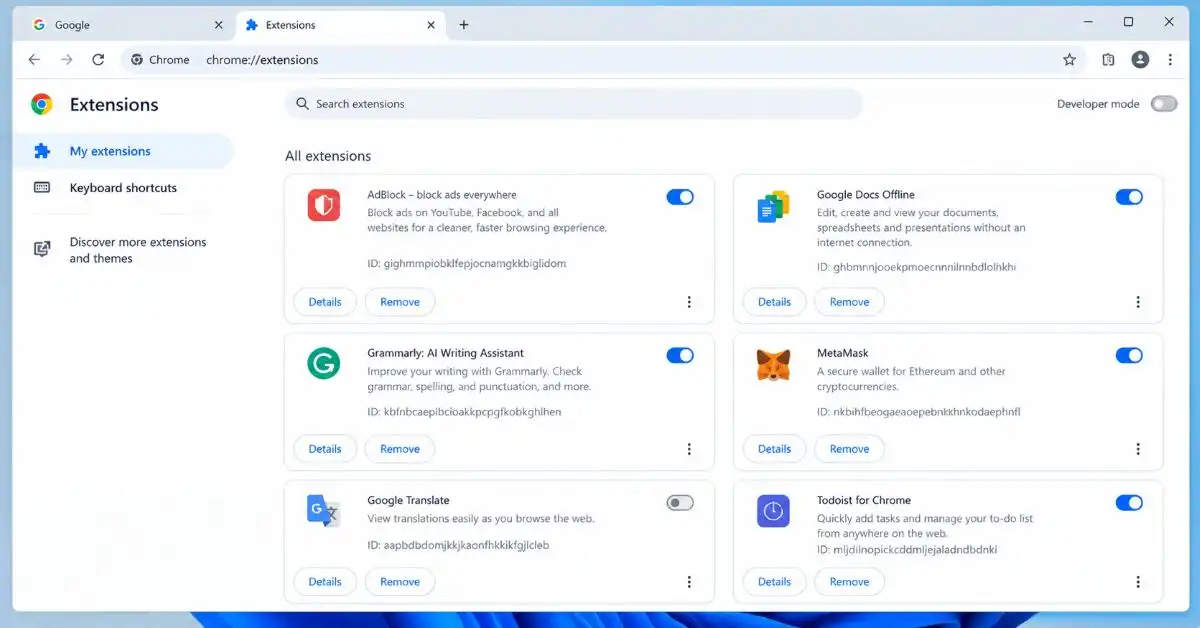Click the MetaMask ID text
This screenshot has width=1200, height=628.
[x=918, y=412]
